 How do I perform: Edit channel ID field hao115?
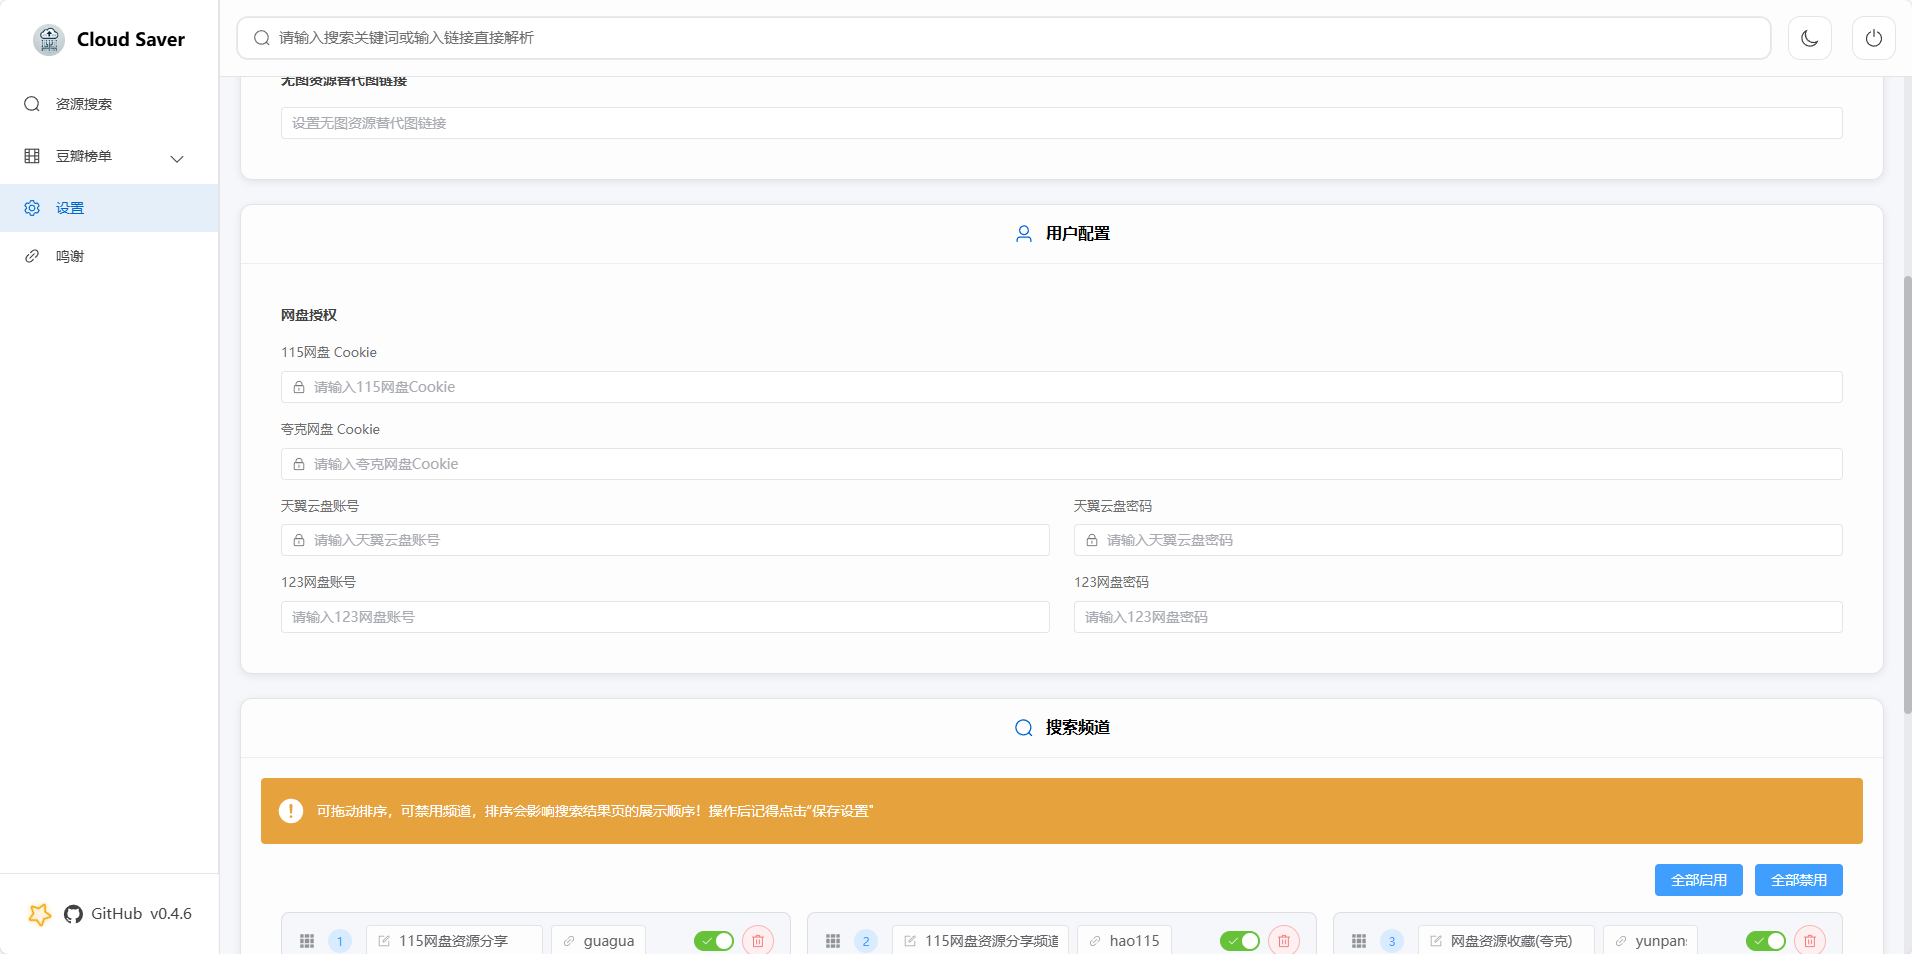1124,941
